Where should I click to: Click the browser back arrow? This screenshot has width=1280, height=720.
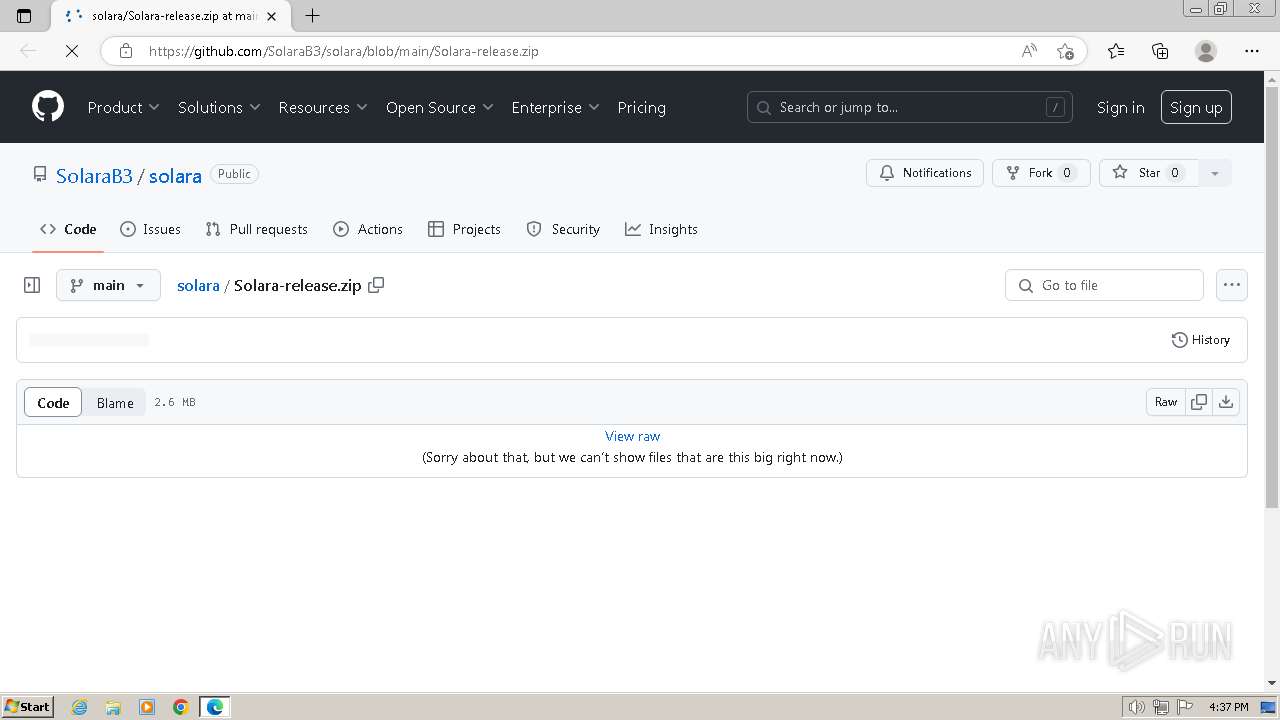(x=28, y=51)
